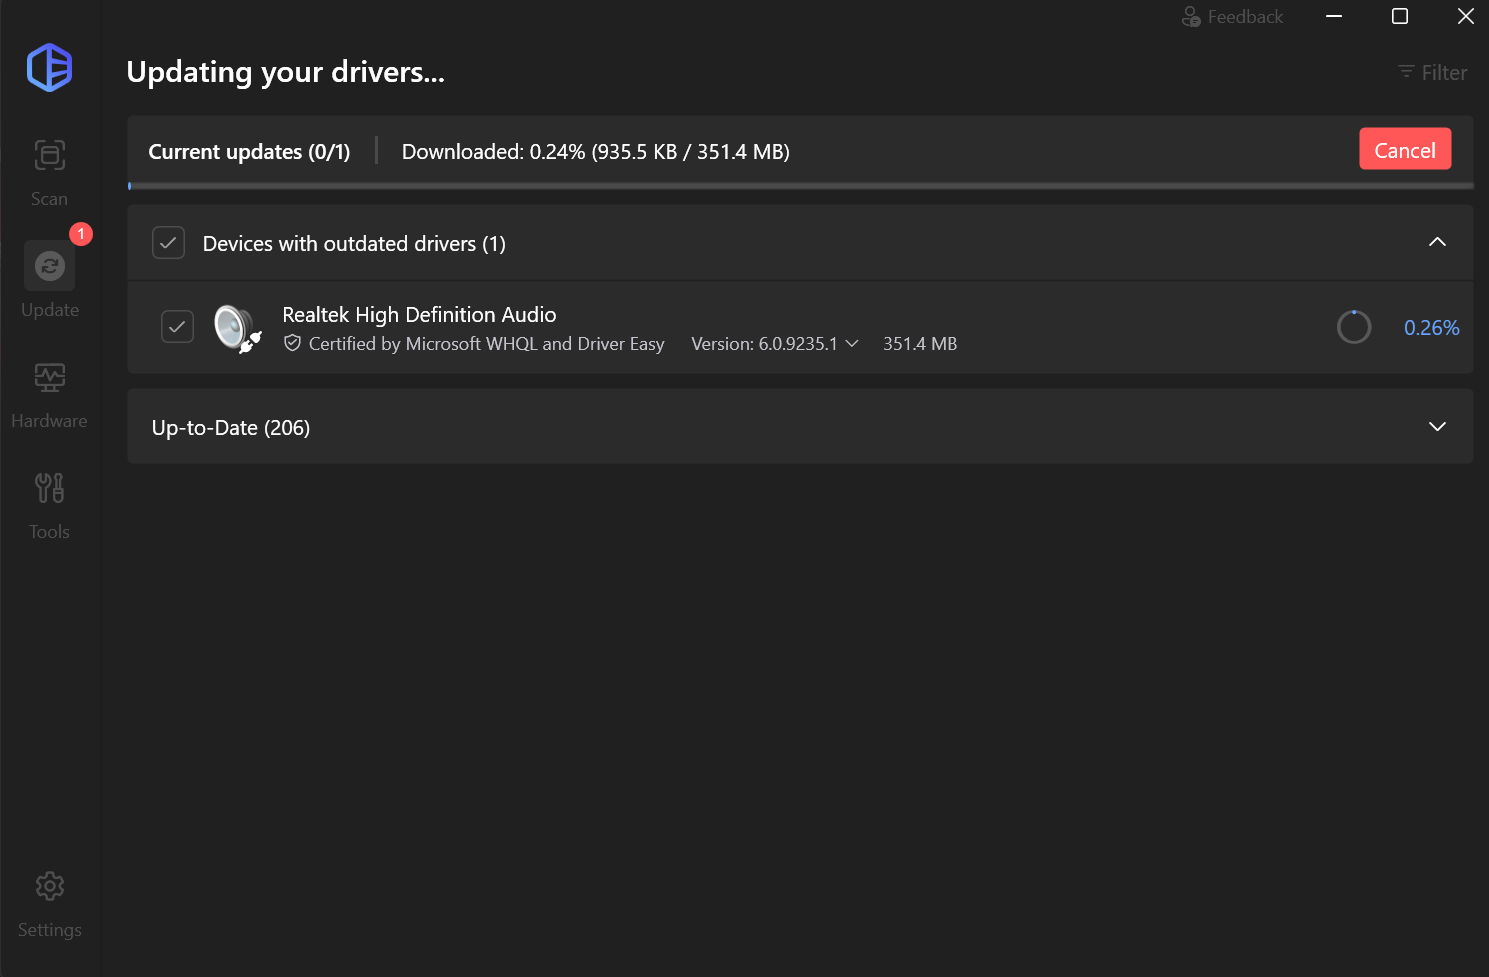Click the Driver Easy logo icon

tap(49, 68)
